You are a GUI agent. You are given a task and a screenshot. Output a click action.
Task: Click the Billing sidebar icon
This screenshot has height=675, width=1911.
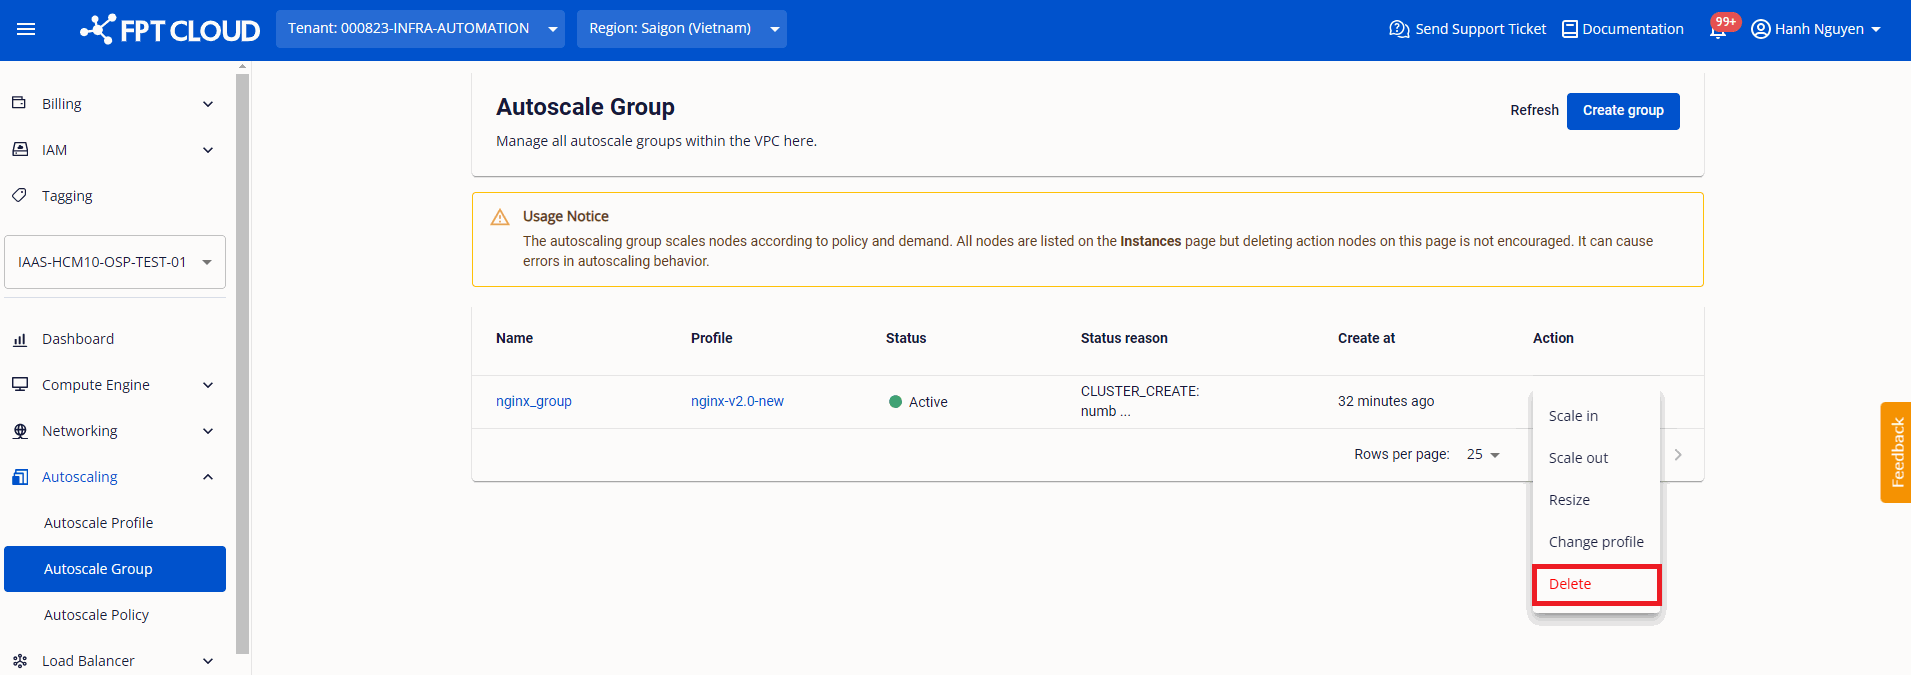coord(19,103)
